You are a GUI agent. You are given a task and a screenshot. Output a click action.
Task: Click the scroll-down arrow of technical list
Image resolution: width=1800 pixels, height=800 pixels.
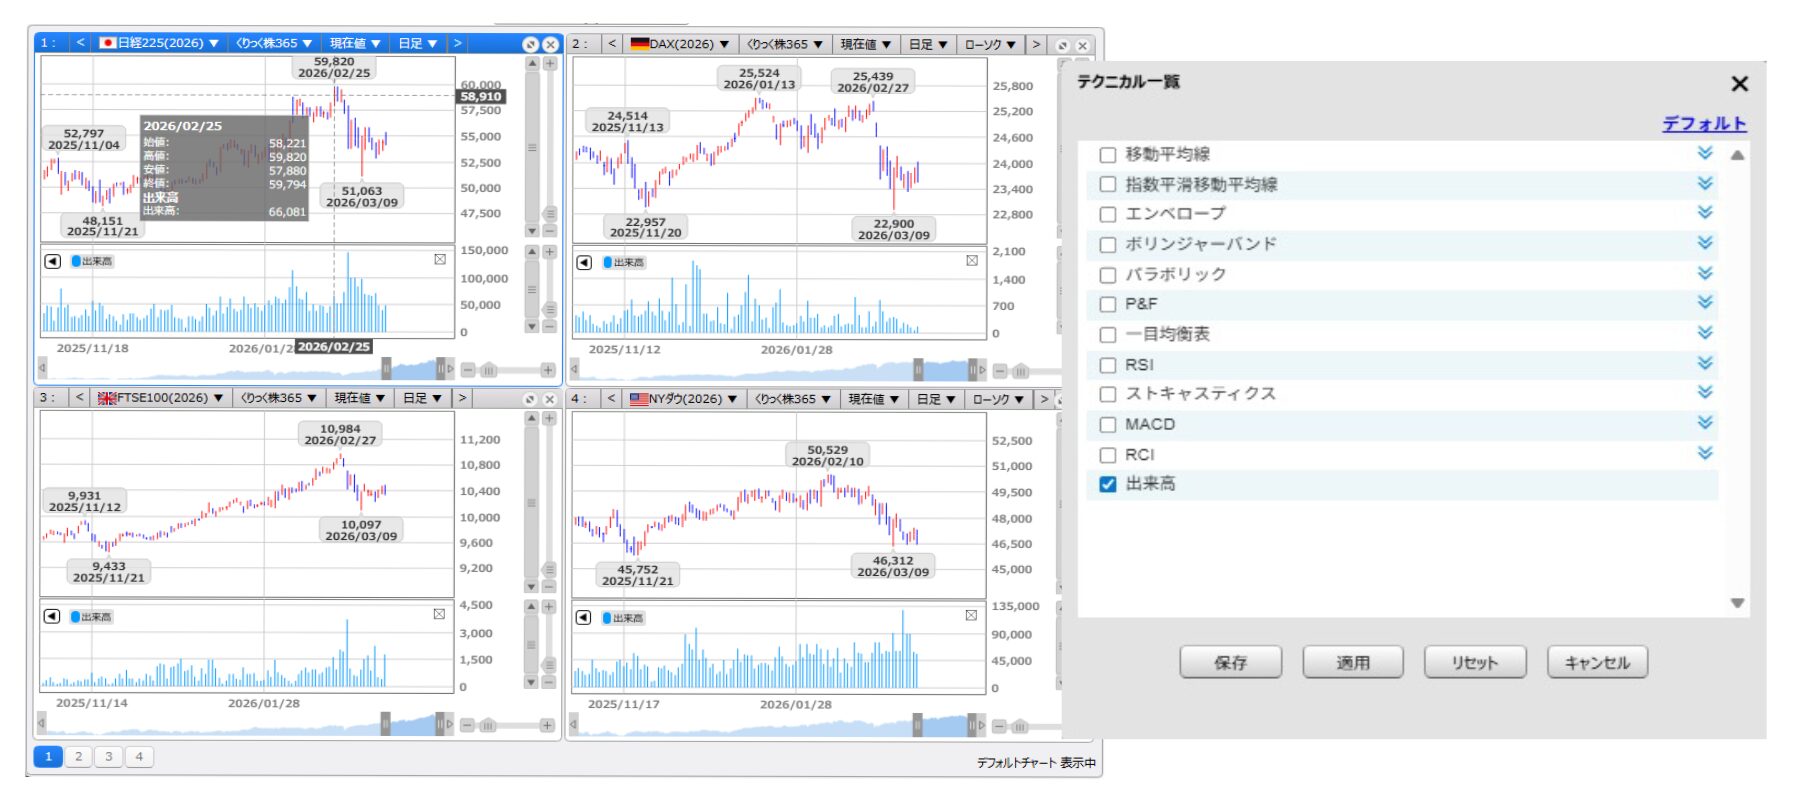[x=1737, y=603]
